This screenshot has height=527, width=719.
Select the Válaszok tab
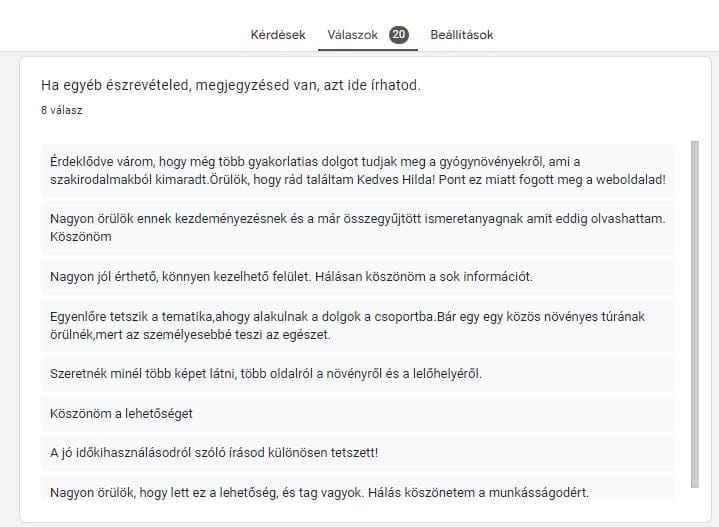353,34
